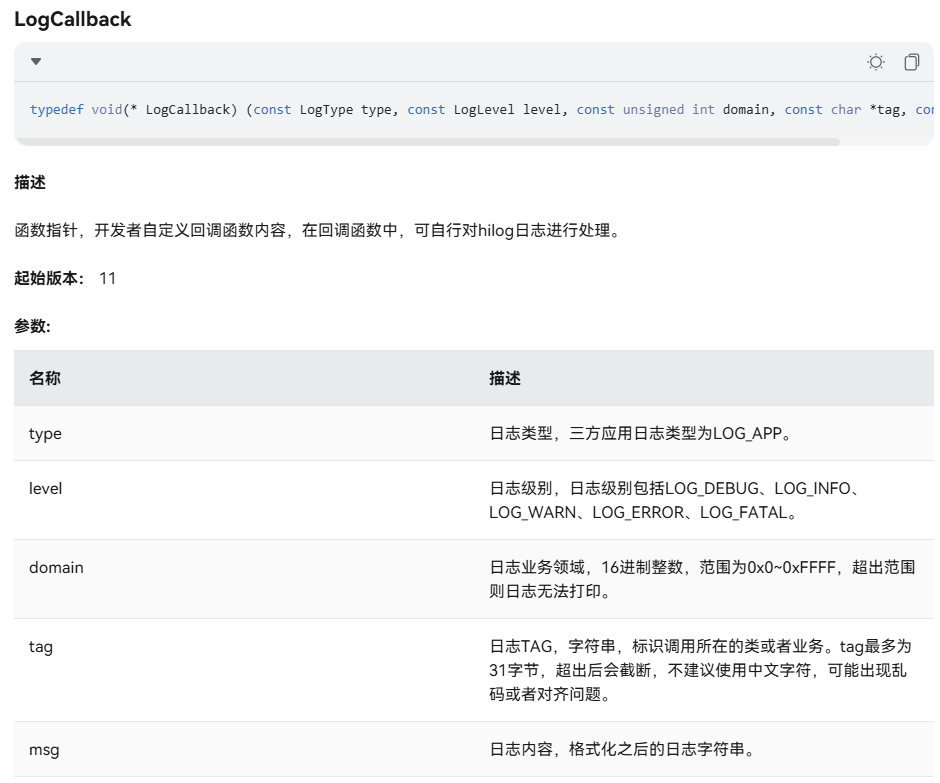Click the LogCallback section heading
Screen dimensions: 940x783
click(x=72, y=19)
